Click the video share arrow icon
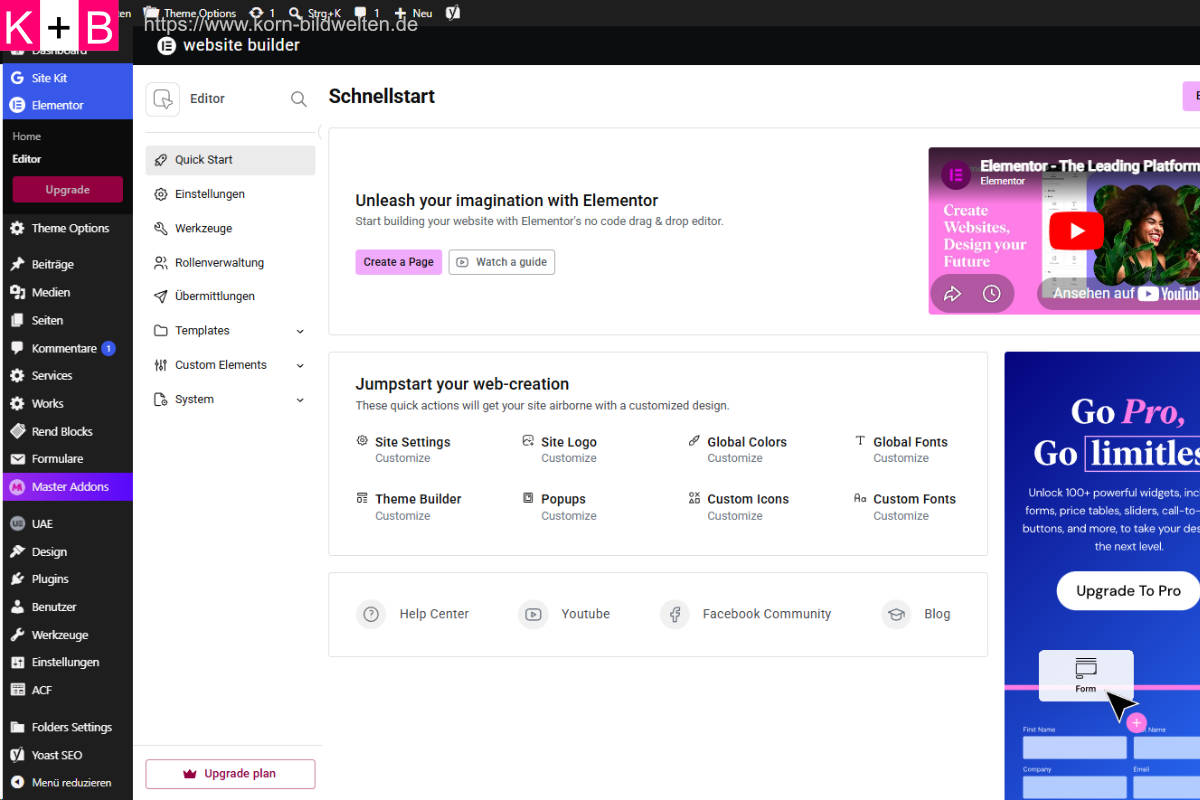 (952, 294)
